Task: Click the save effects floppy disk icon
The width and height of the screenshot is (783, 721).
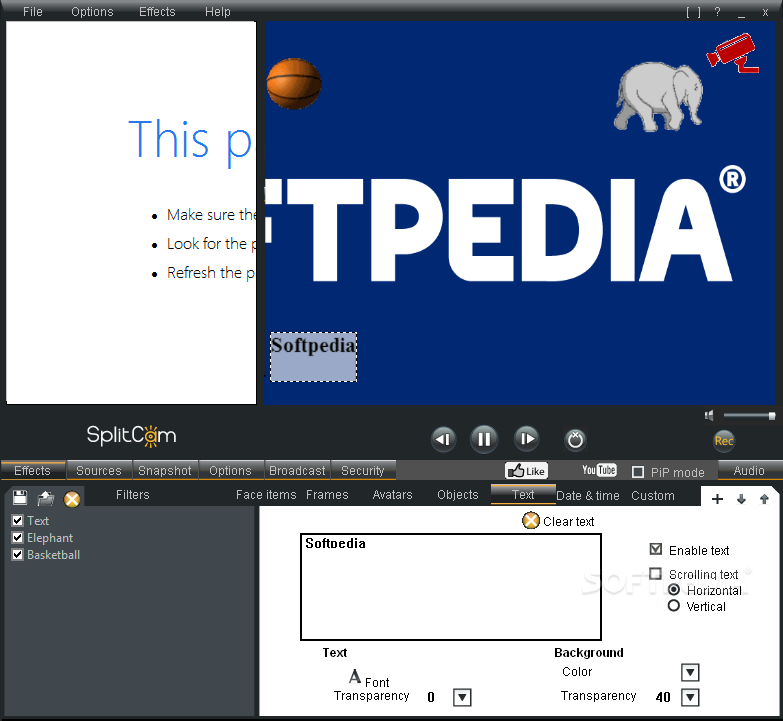Action: click(20, 497)
